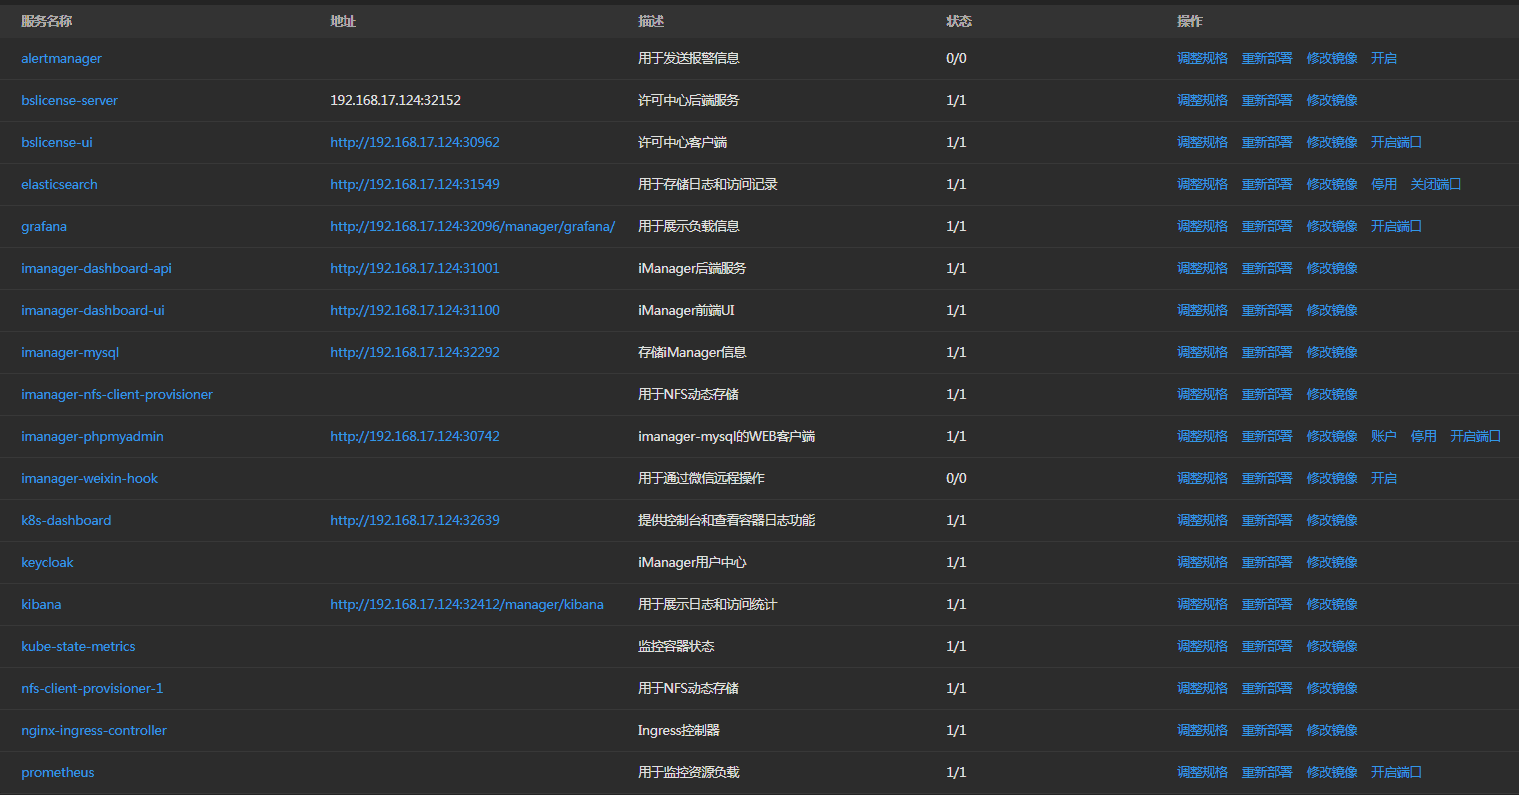This screenshot has height=795, width=1519.
Task: Open the bslicense-ui address link with port 30962
Action: click(415, 143)
